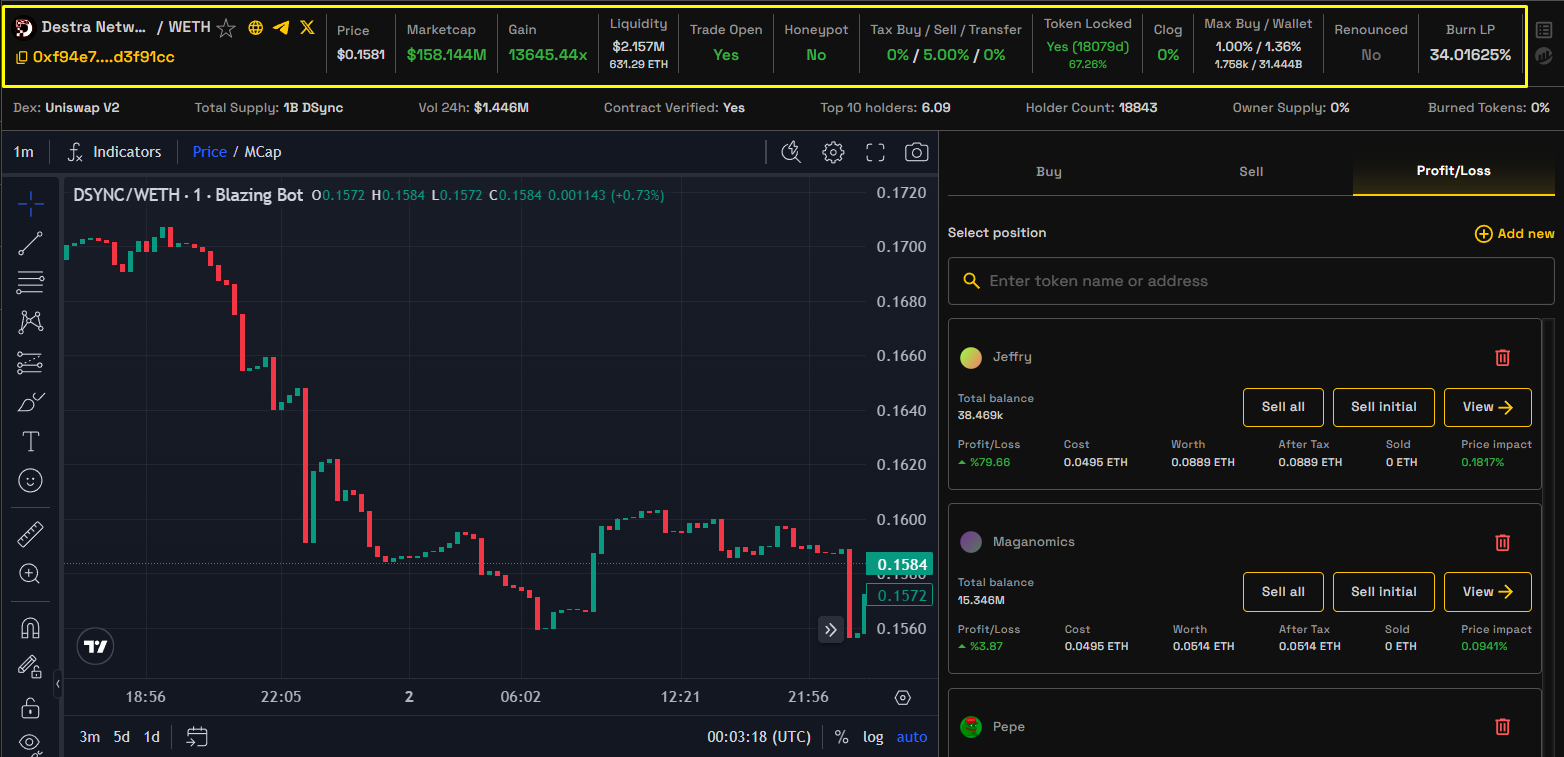The height and width of the screenshot is (757, 1564).
Task: Select the ruler measure tool
Action: (30, 534)
